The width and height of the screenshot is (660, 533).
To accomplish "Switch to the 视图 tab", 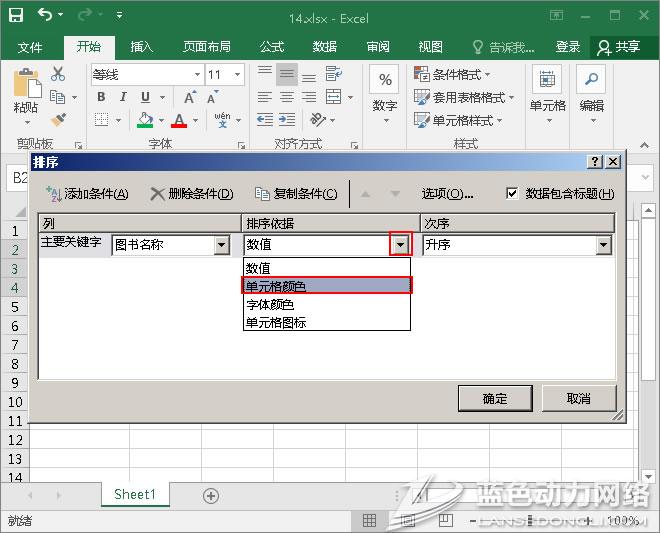I will point(430,47).
